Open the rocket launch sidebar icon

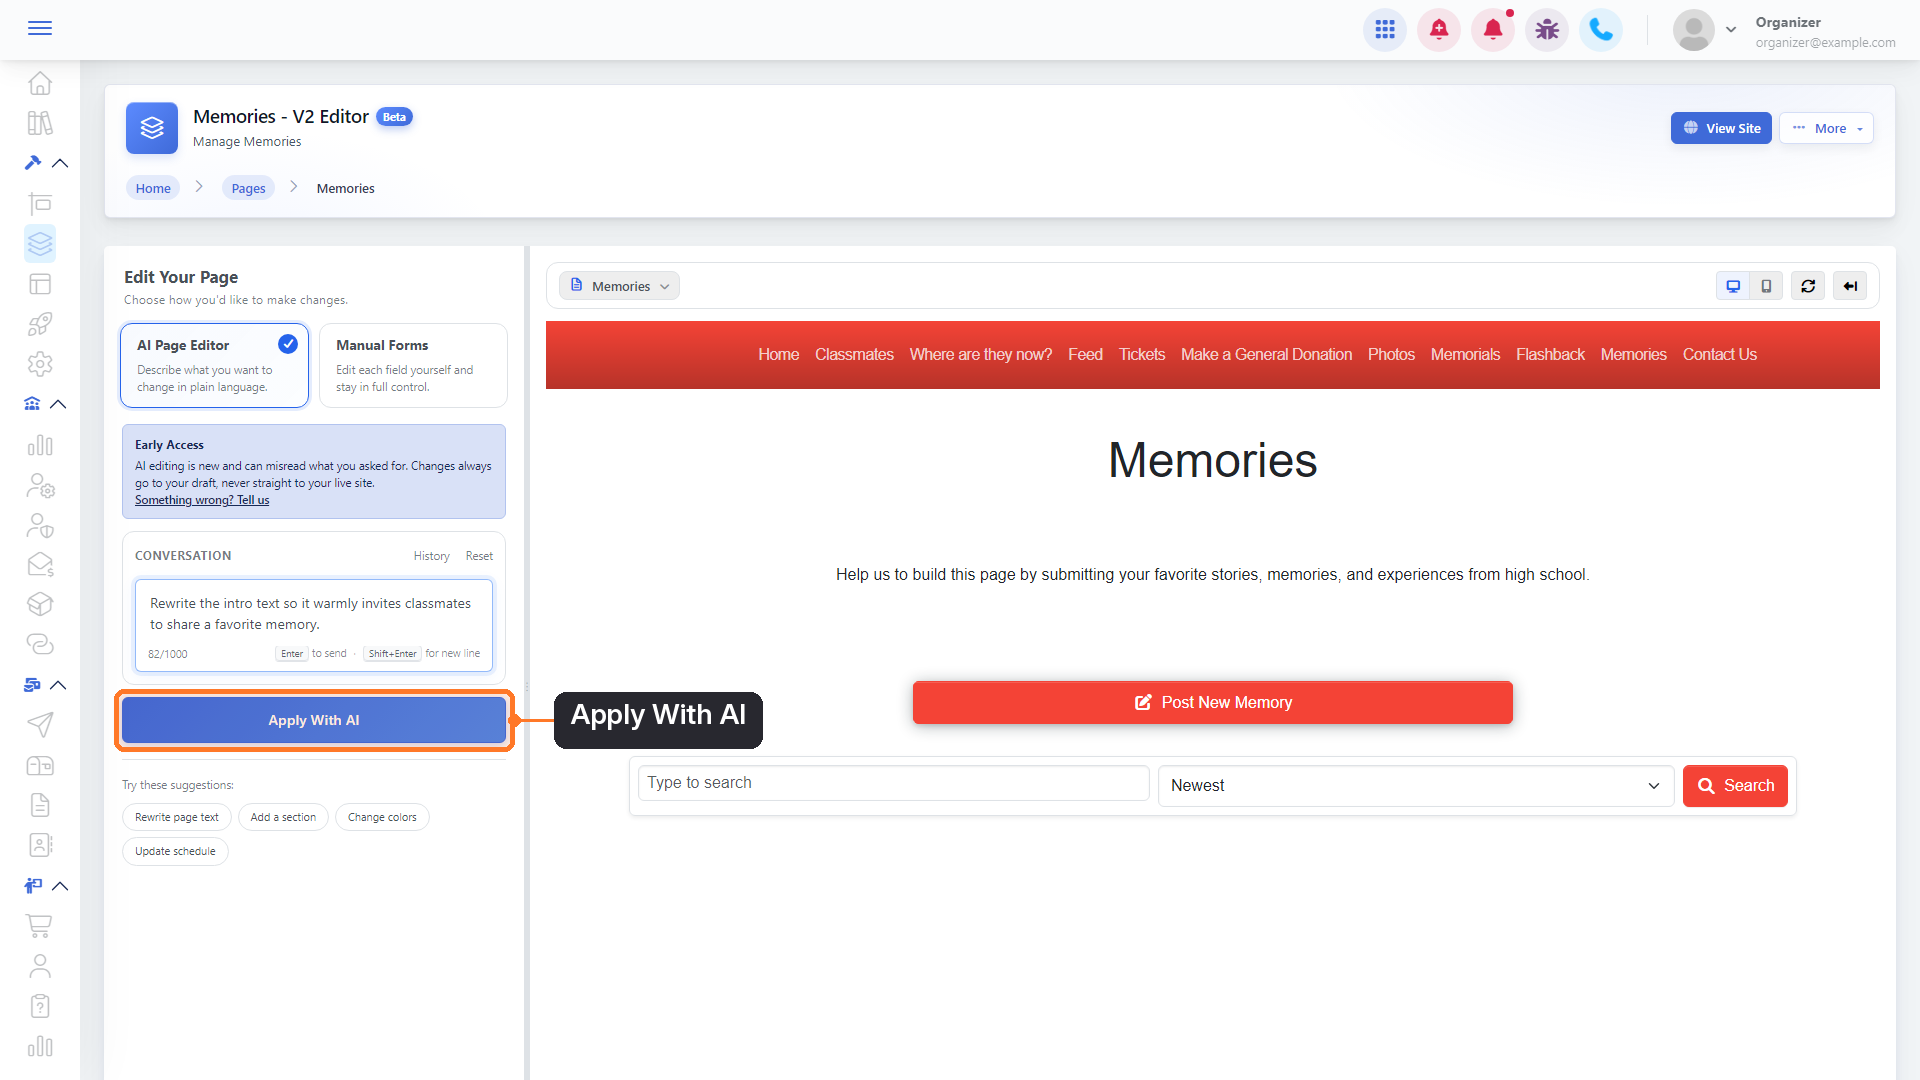pyautogui.click(x=40, y=324)
